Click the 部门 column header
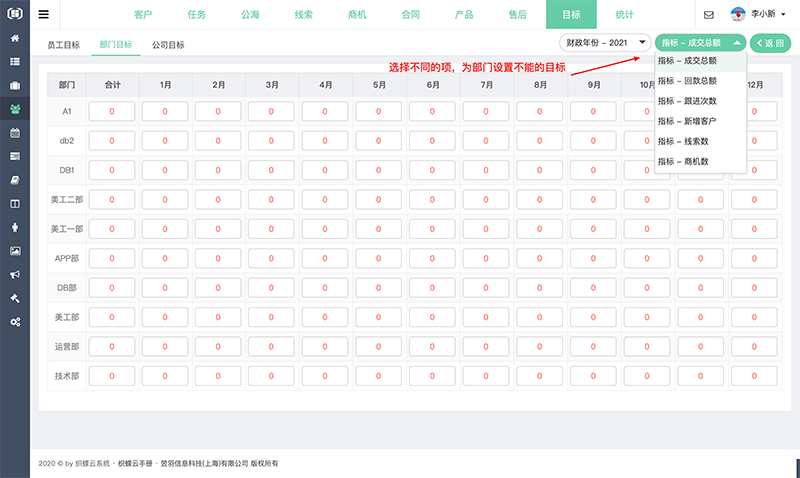Viewport: 800px width, 478px height. pos(67,85)
